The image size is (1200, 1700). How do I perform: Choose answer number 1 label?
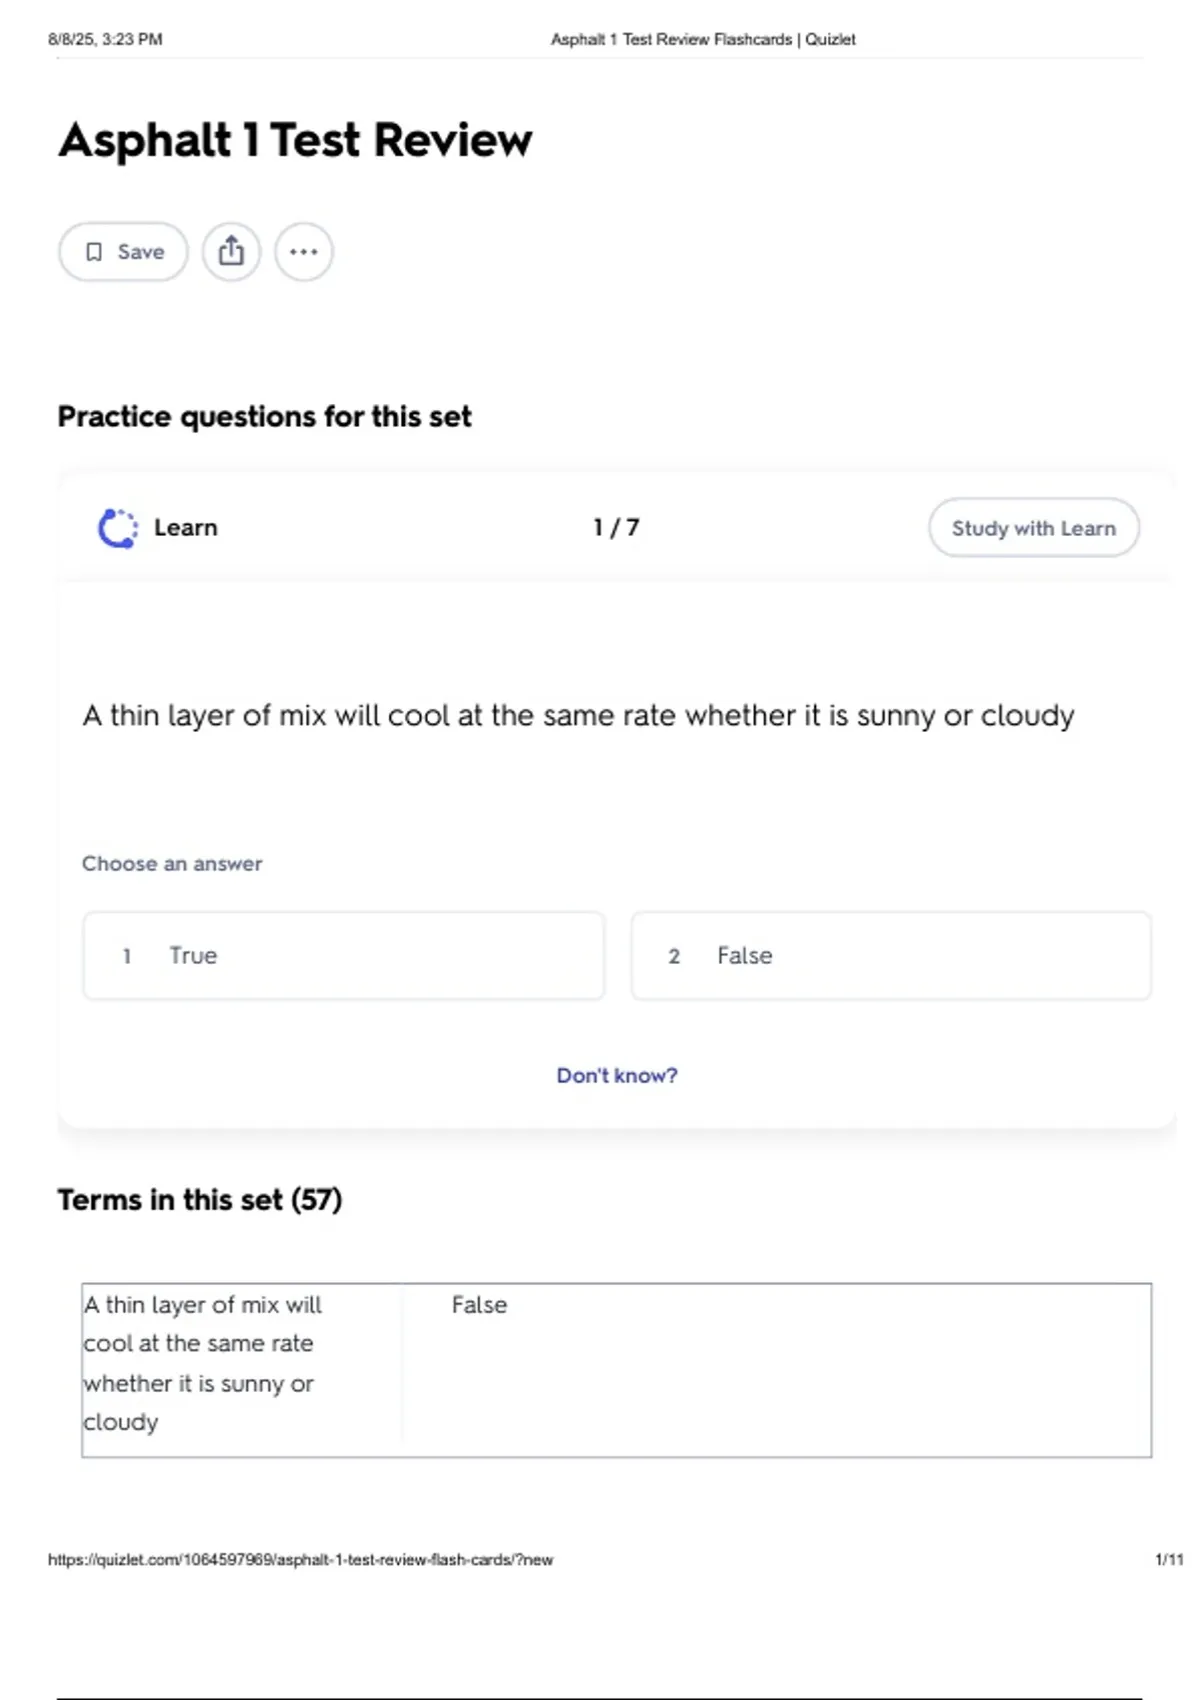click(127, 956)
